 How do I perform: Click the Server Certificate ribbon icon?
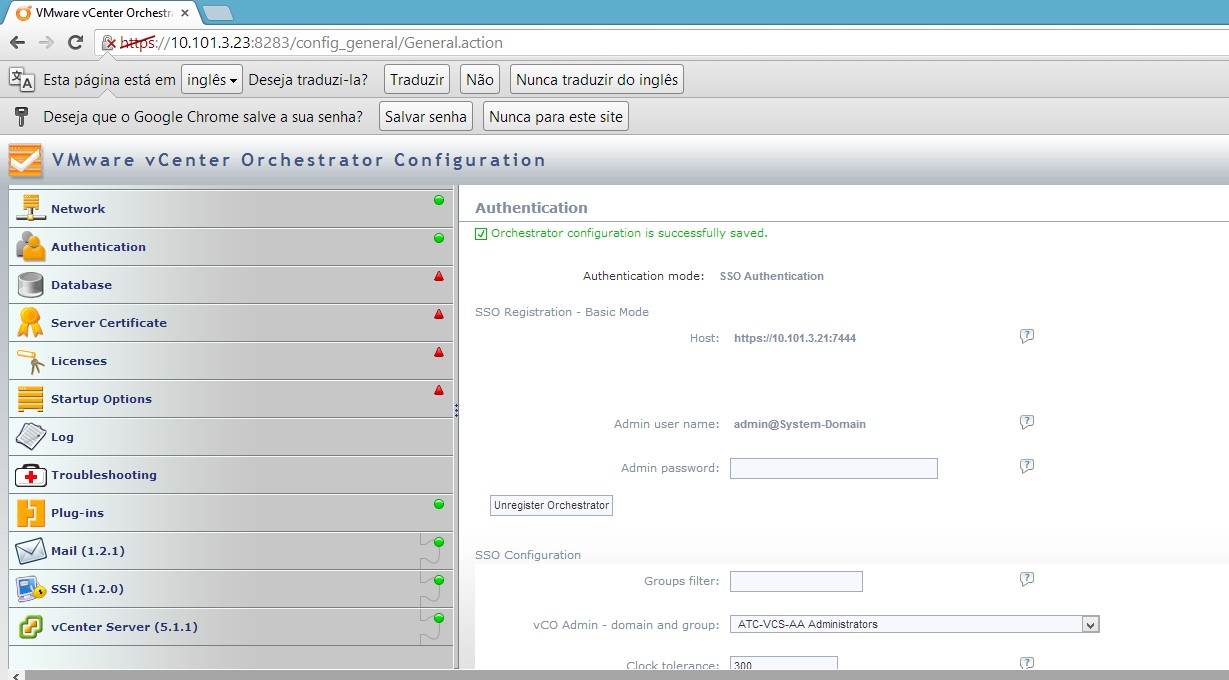pos(31,323)
